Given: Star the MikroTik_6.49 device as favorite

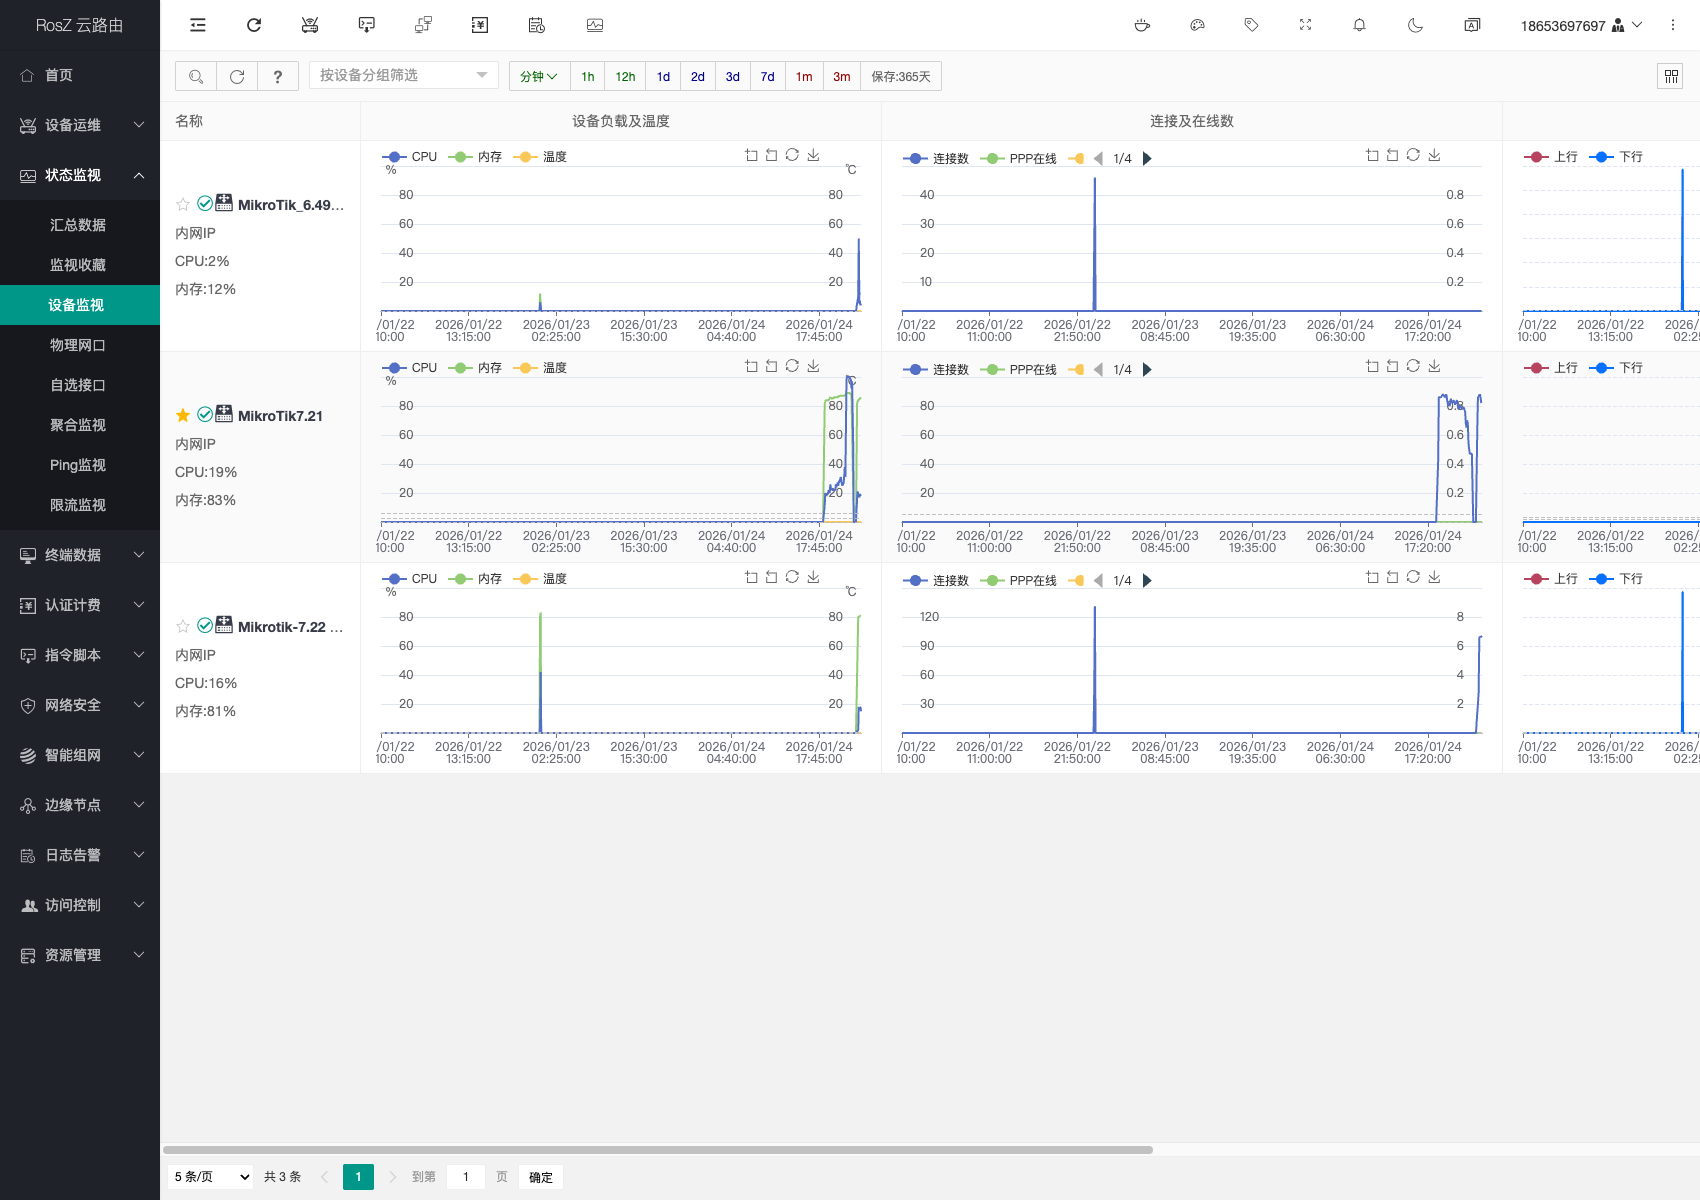Looking at the screenshot, I should point(183,205).
